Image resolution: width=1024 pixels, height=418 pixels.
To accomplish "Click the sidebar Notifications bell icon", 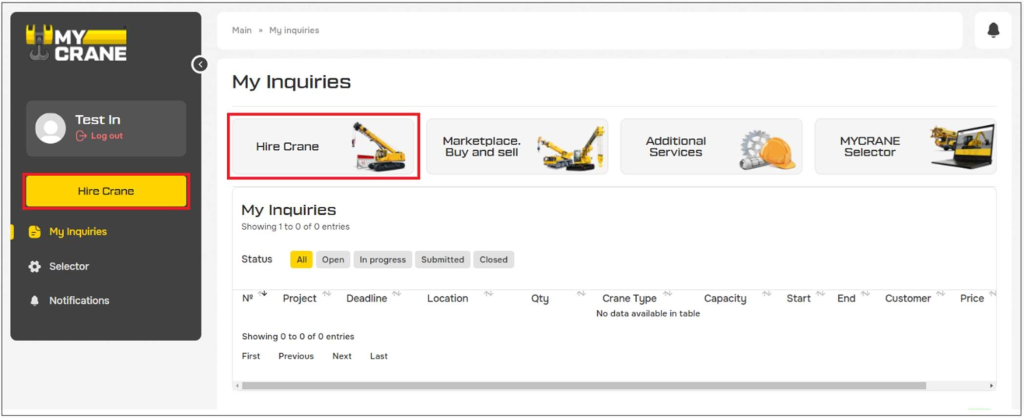I will [x=35, y=300].
